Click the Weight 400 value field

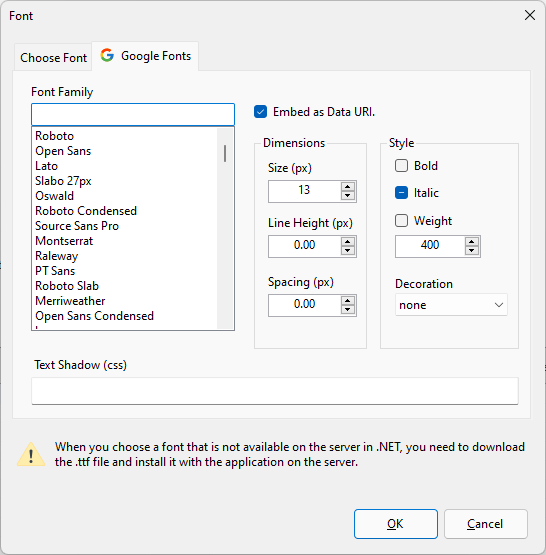point(430,246)
